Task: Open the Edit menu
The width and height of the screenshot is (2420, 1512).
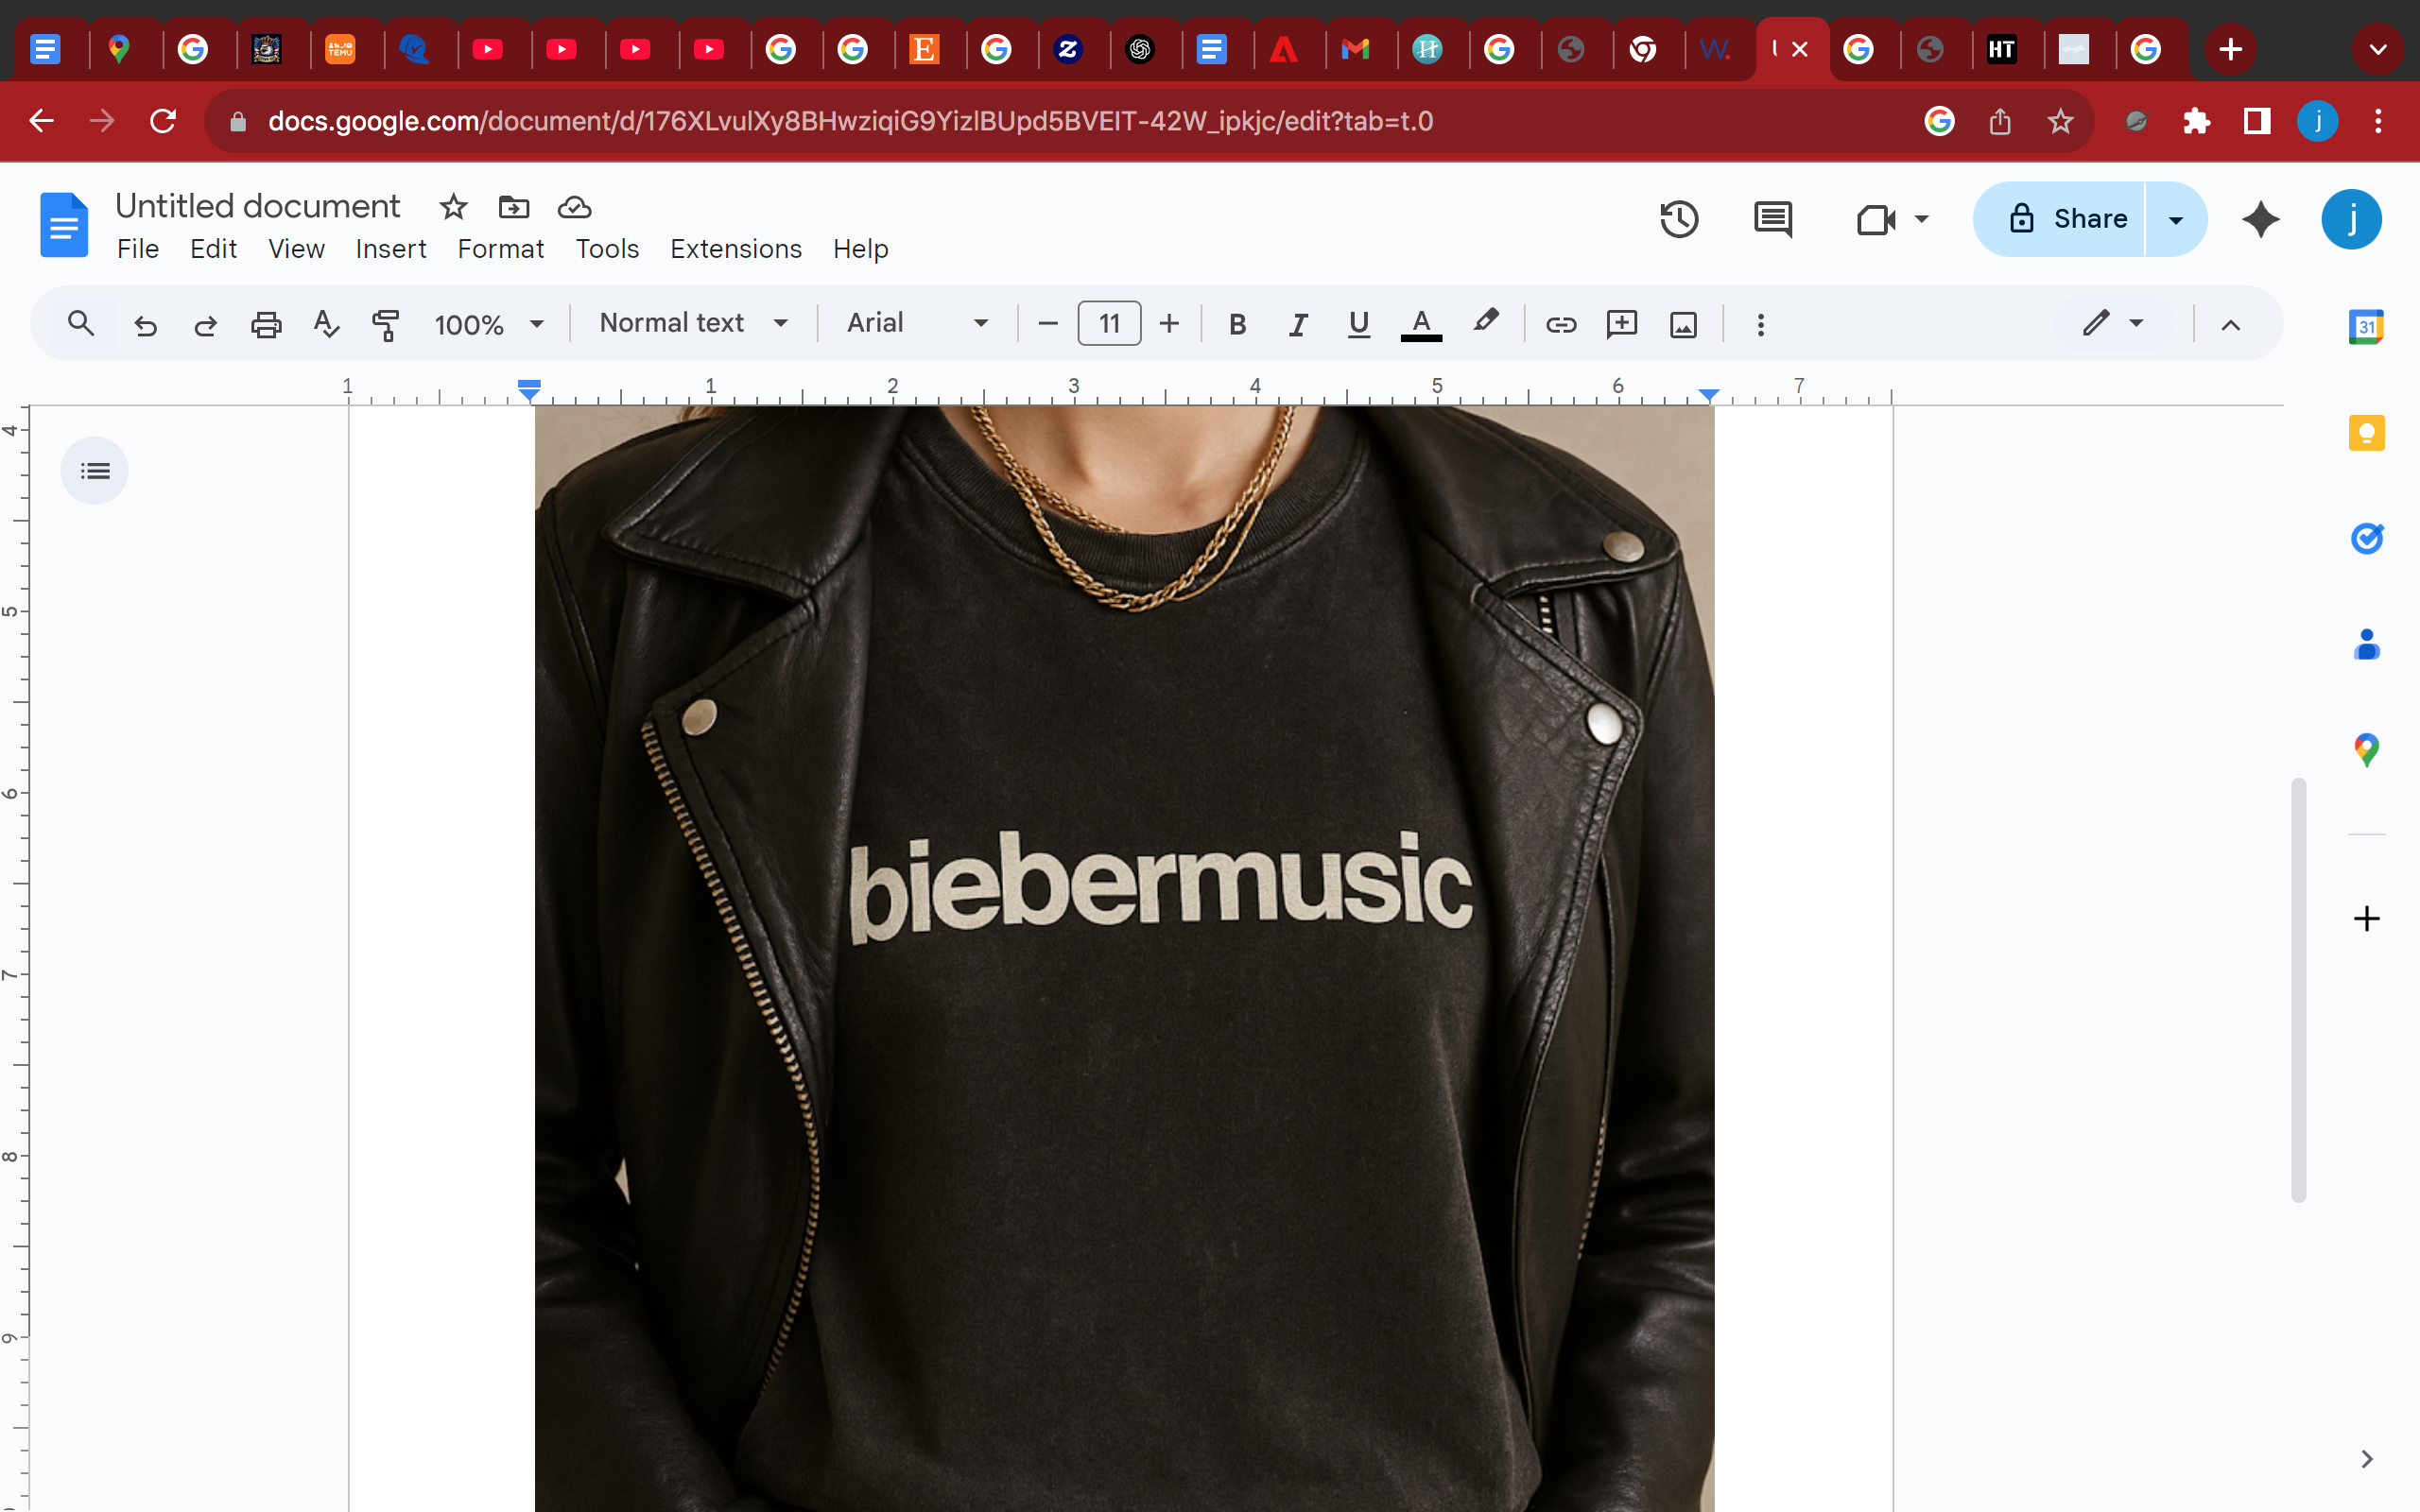Action: tap(213, 248)
